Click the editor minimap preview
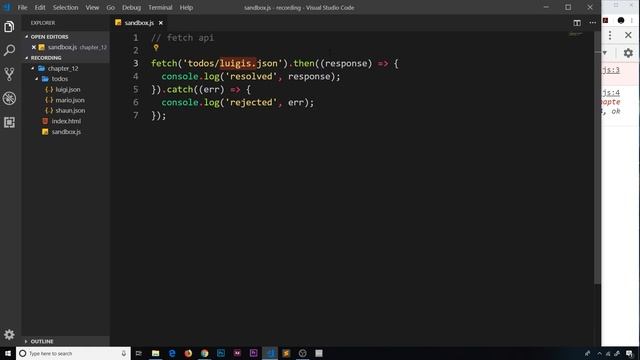Viewport: 640px width, 360px height. click(x=576, y=35)
